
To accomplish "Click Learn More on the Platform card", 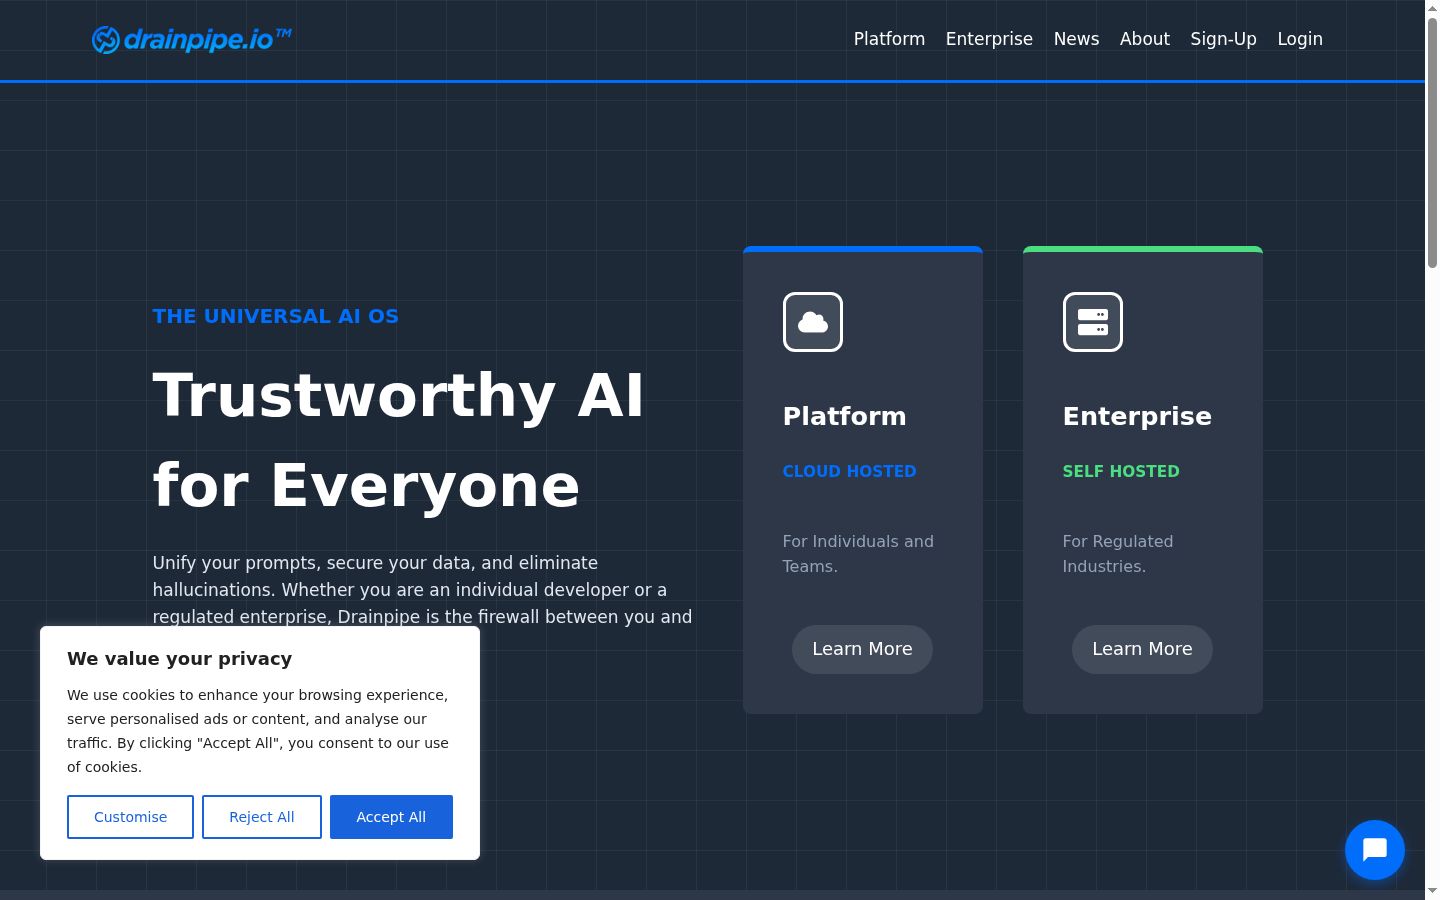I will (862, 649).
